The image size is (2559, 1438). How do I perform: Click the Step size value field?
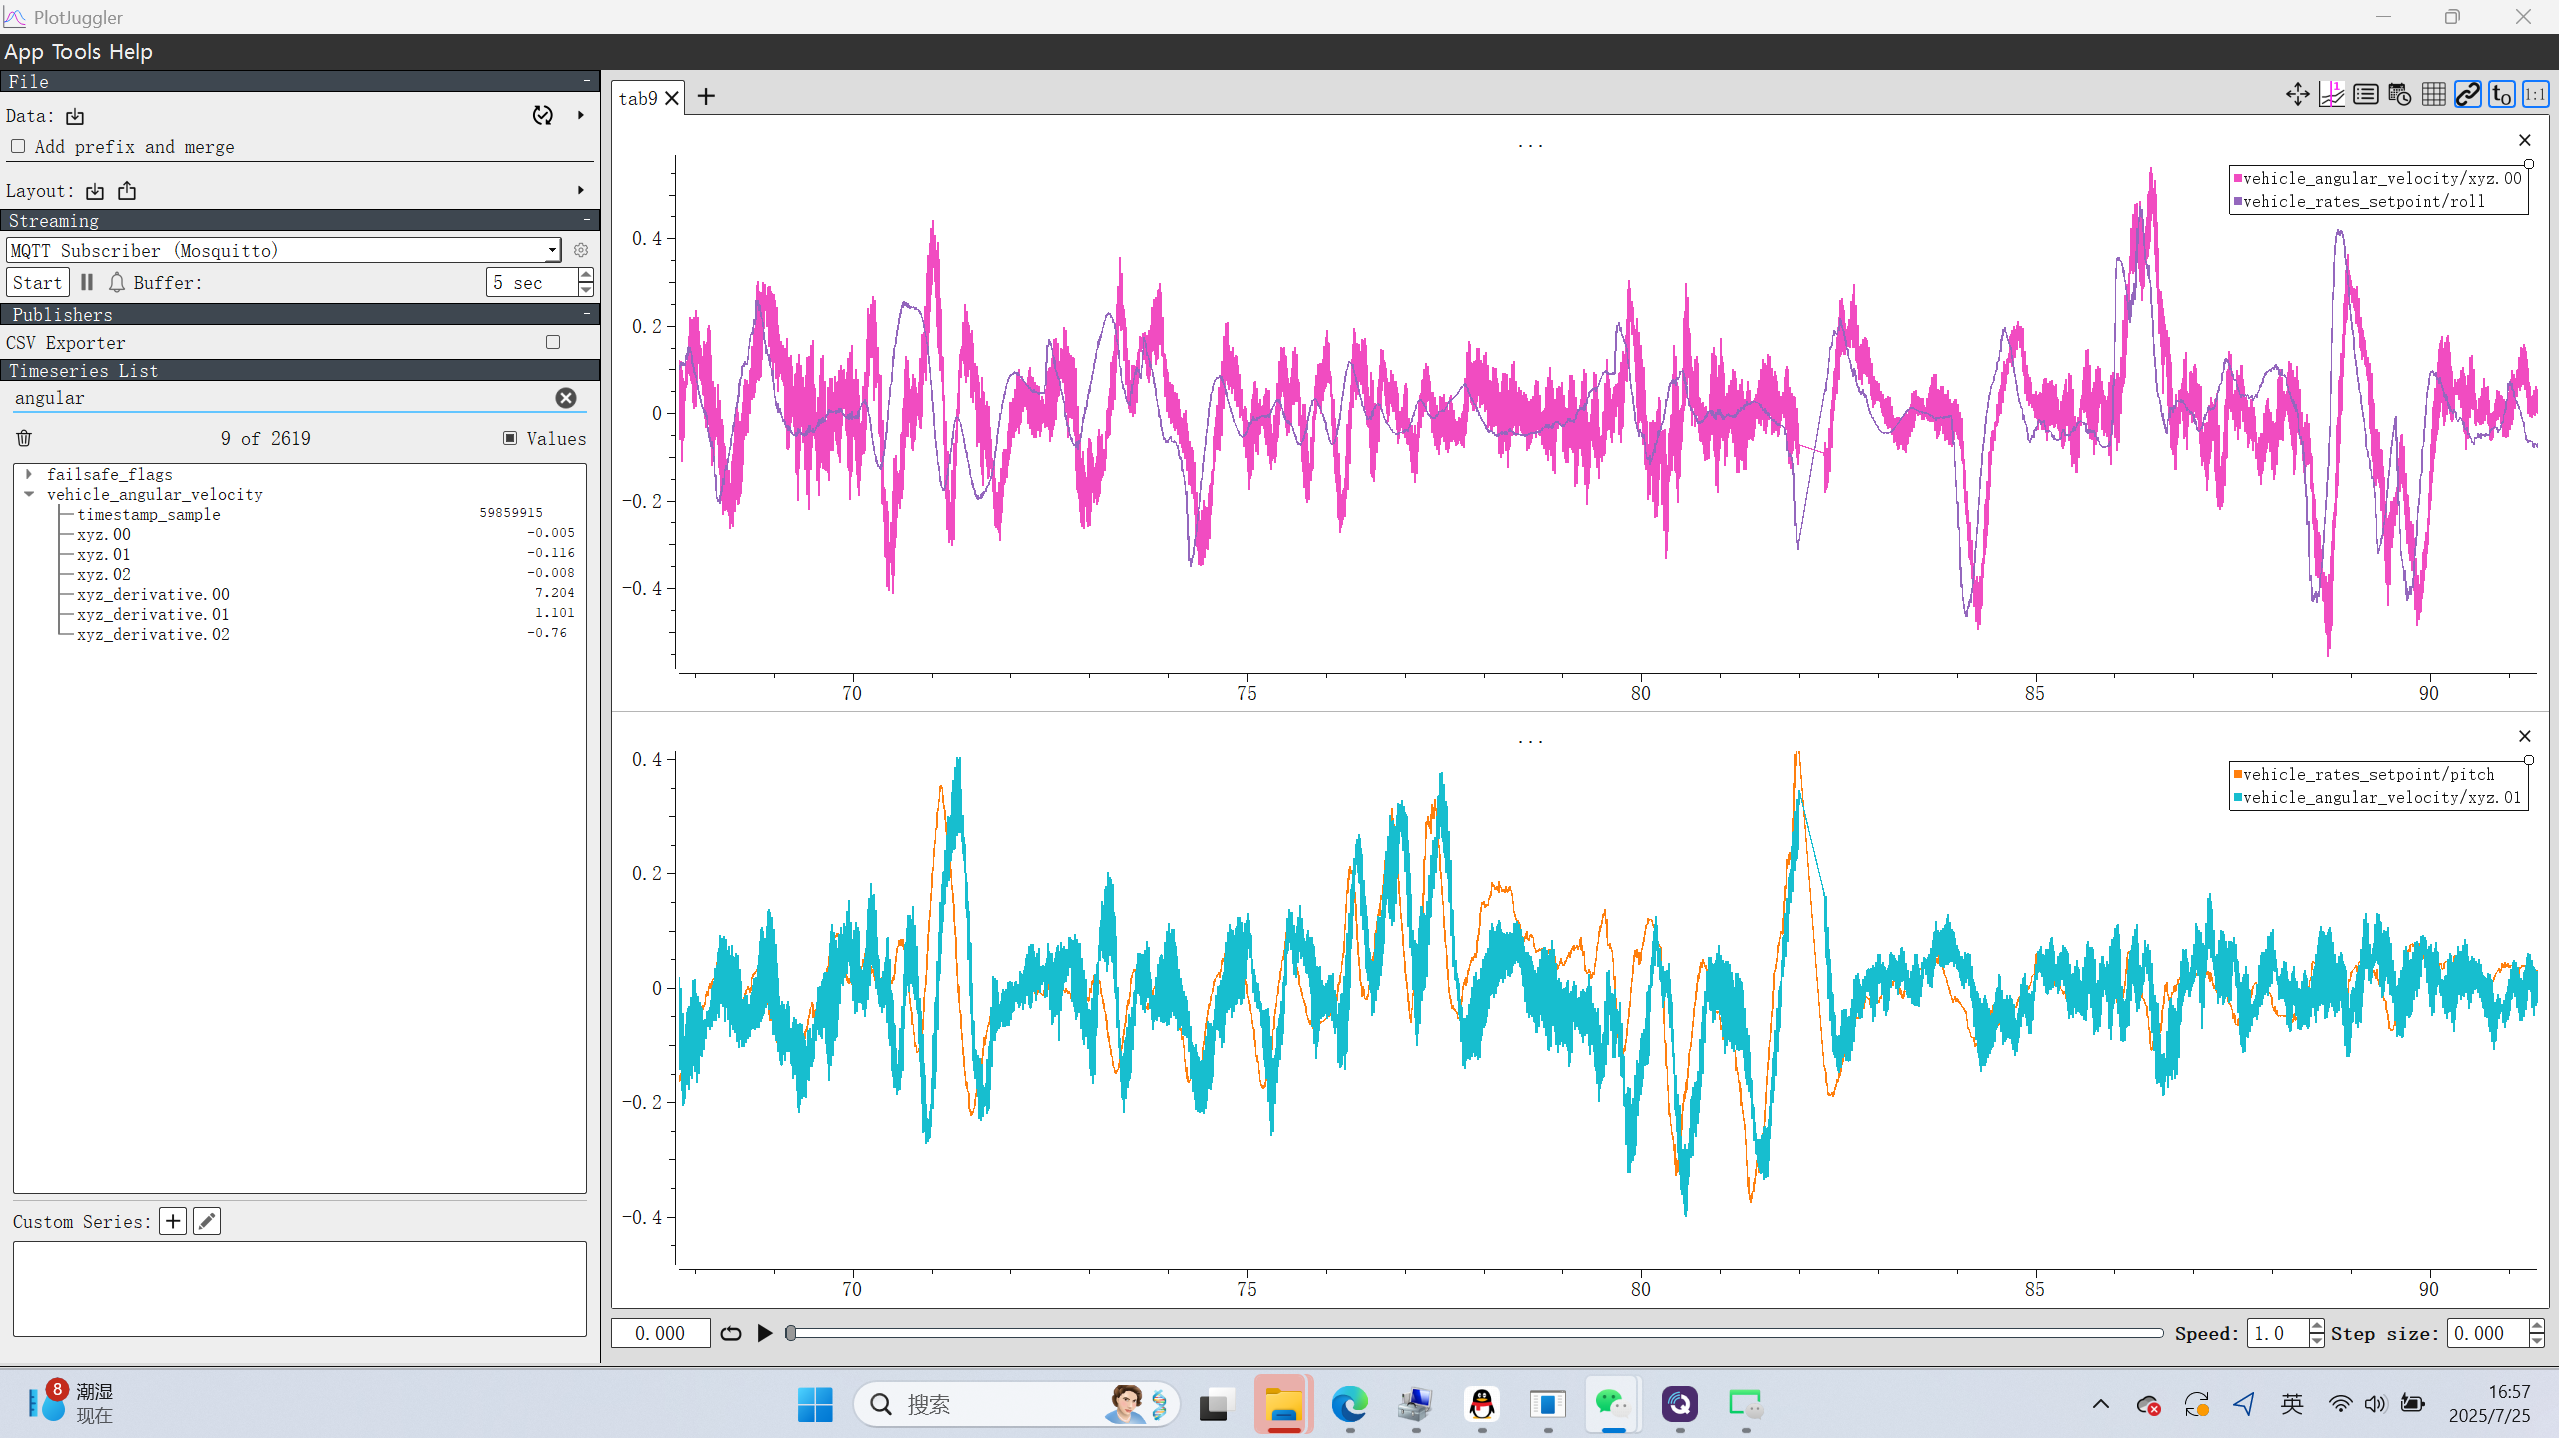pos(2488,1333)
